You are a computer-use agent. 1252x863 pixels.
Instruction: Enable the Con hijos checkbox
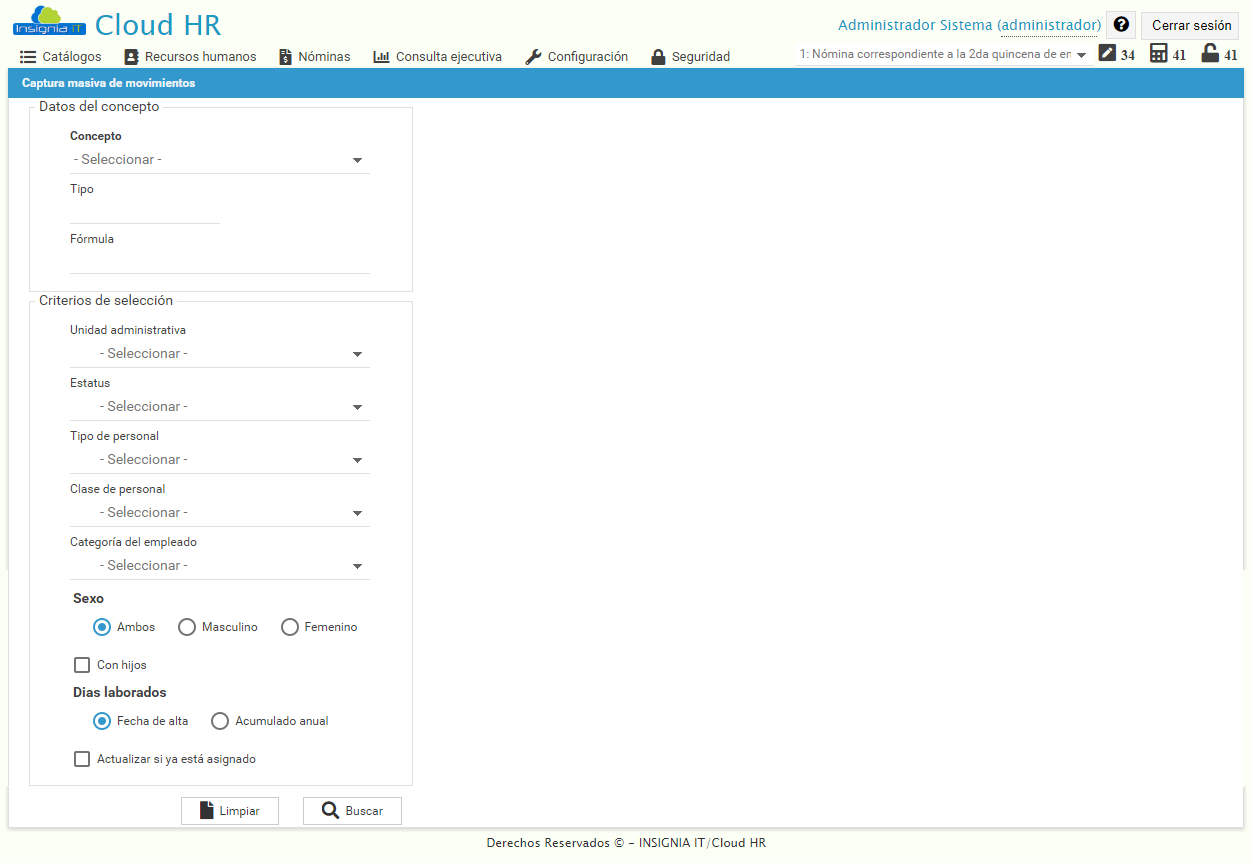coord(82,664)
